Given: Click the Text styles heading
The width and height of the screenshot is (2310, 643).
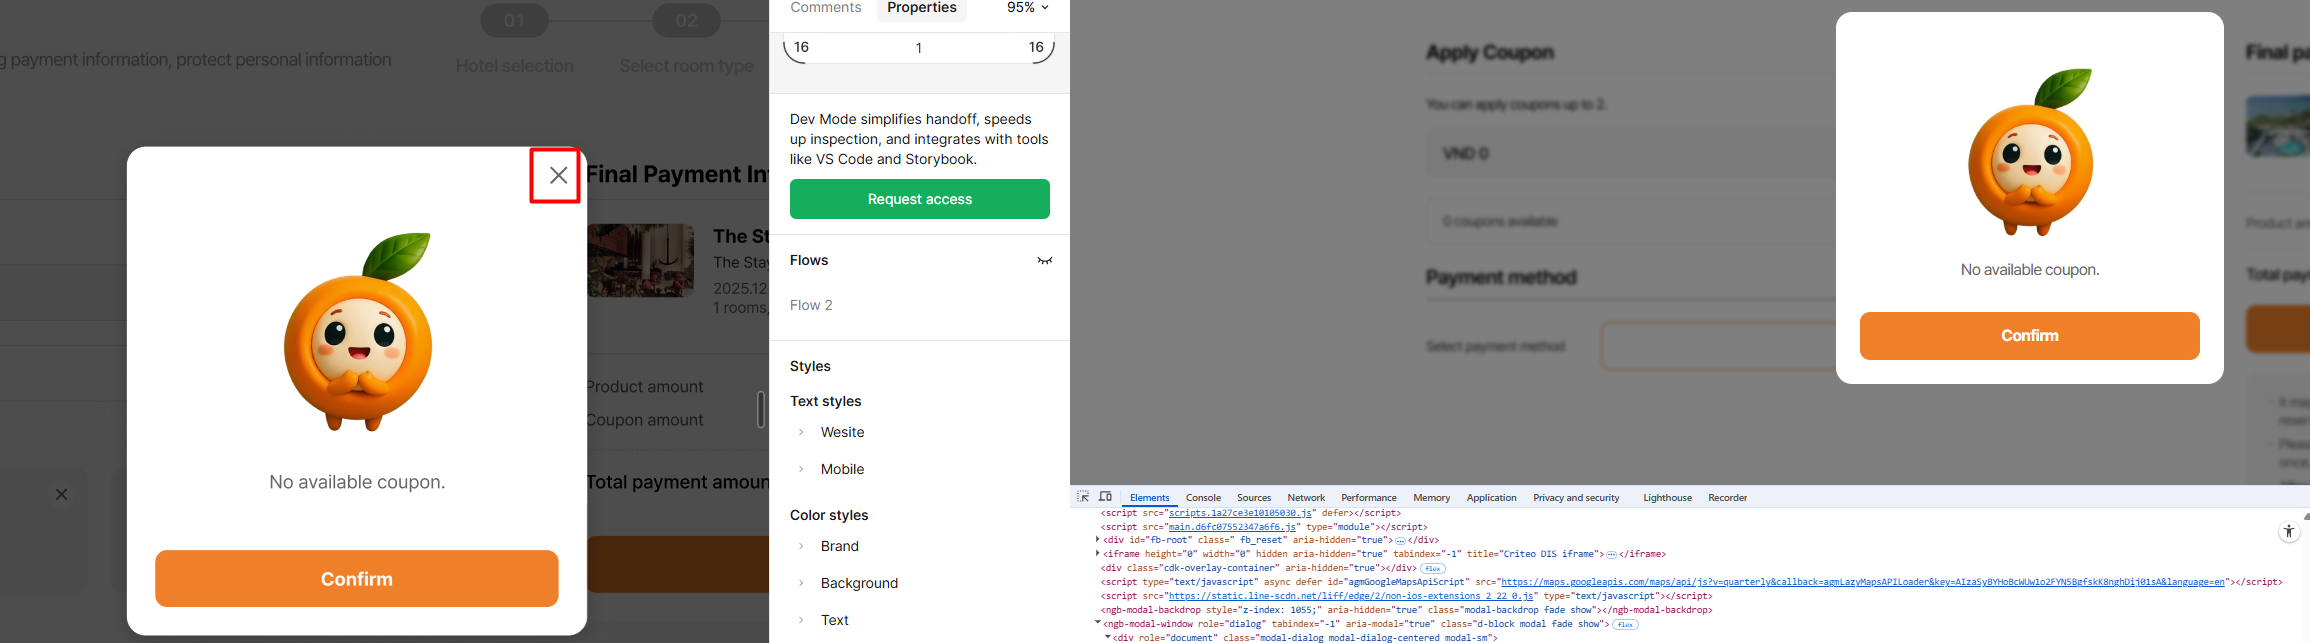Looking at the screenshot, I should [x=825, y=401].
